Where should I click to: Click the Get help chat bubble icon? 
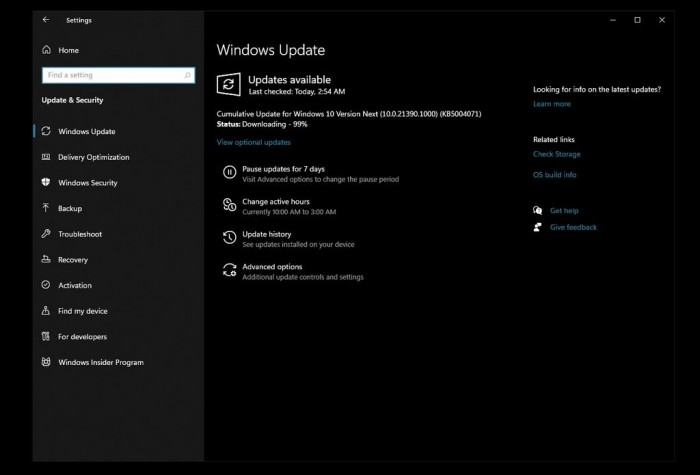[538, 210]
